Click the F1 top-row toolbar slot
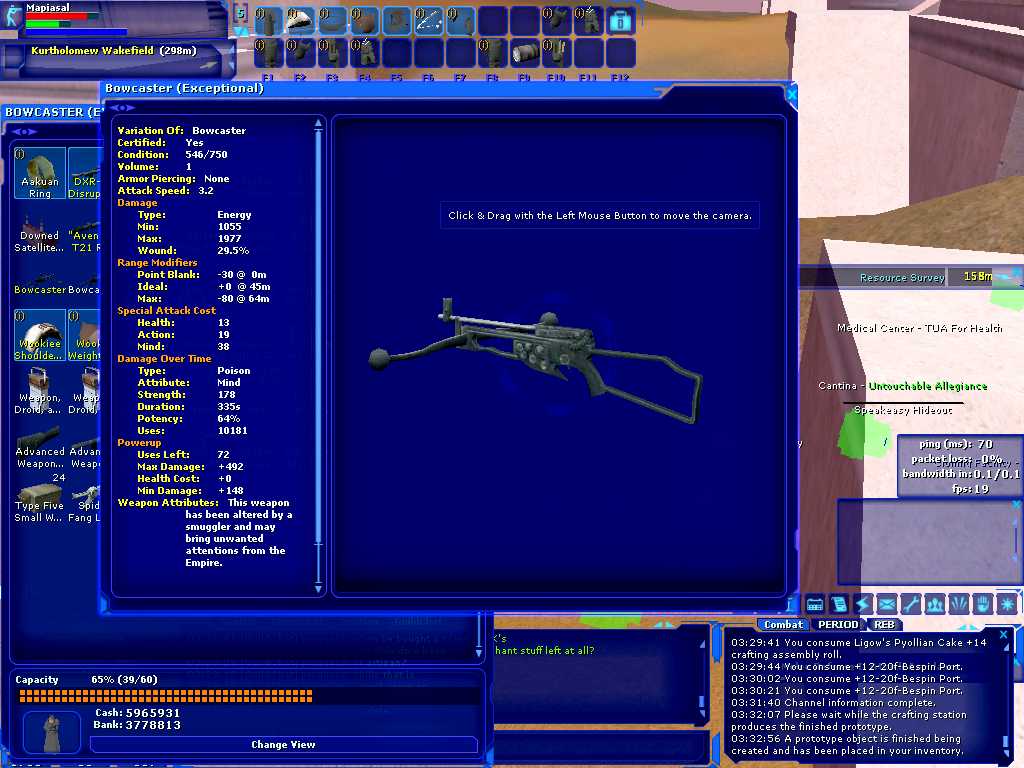 coord(268,20)
